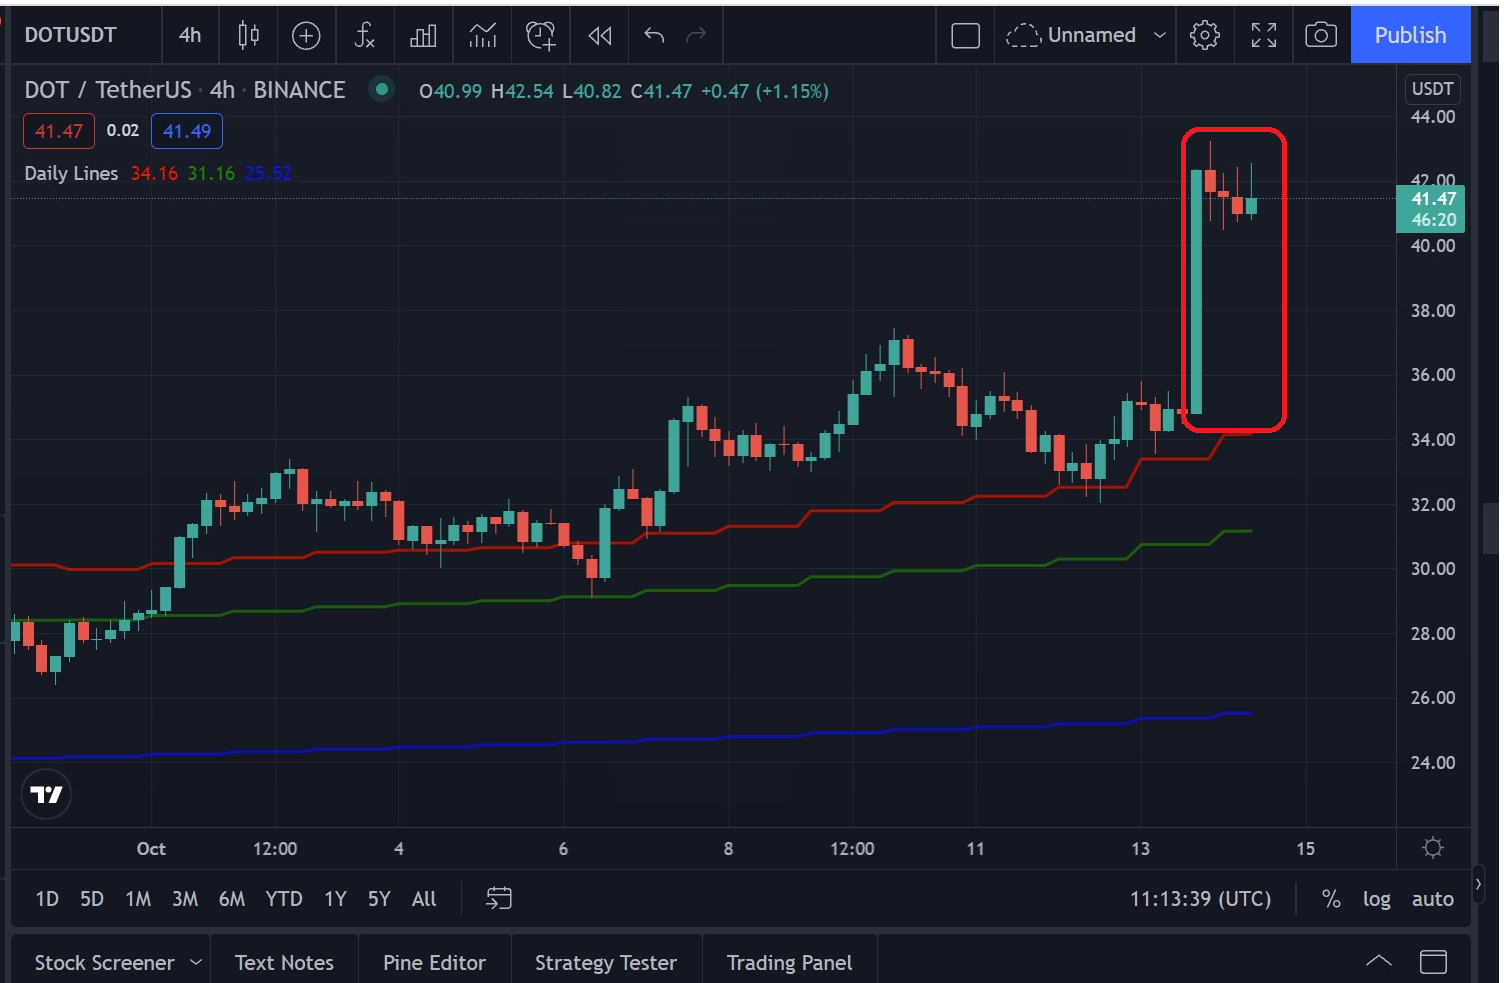Set the date range to 1Y
This screenshot has height=983, width=1504.
335,899
